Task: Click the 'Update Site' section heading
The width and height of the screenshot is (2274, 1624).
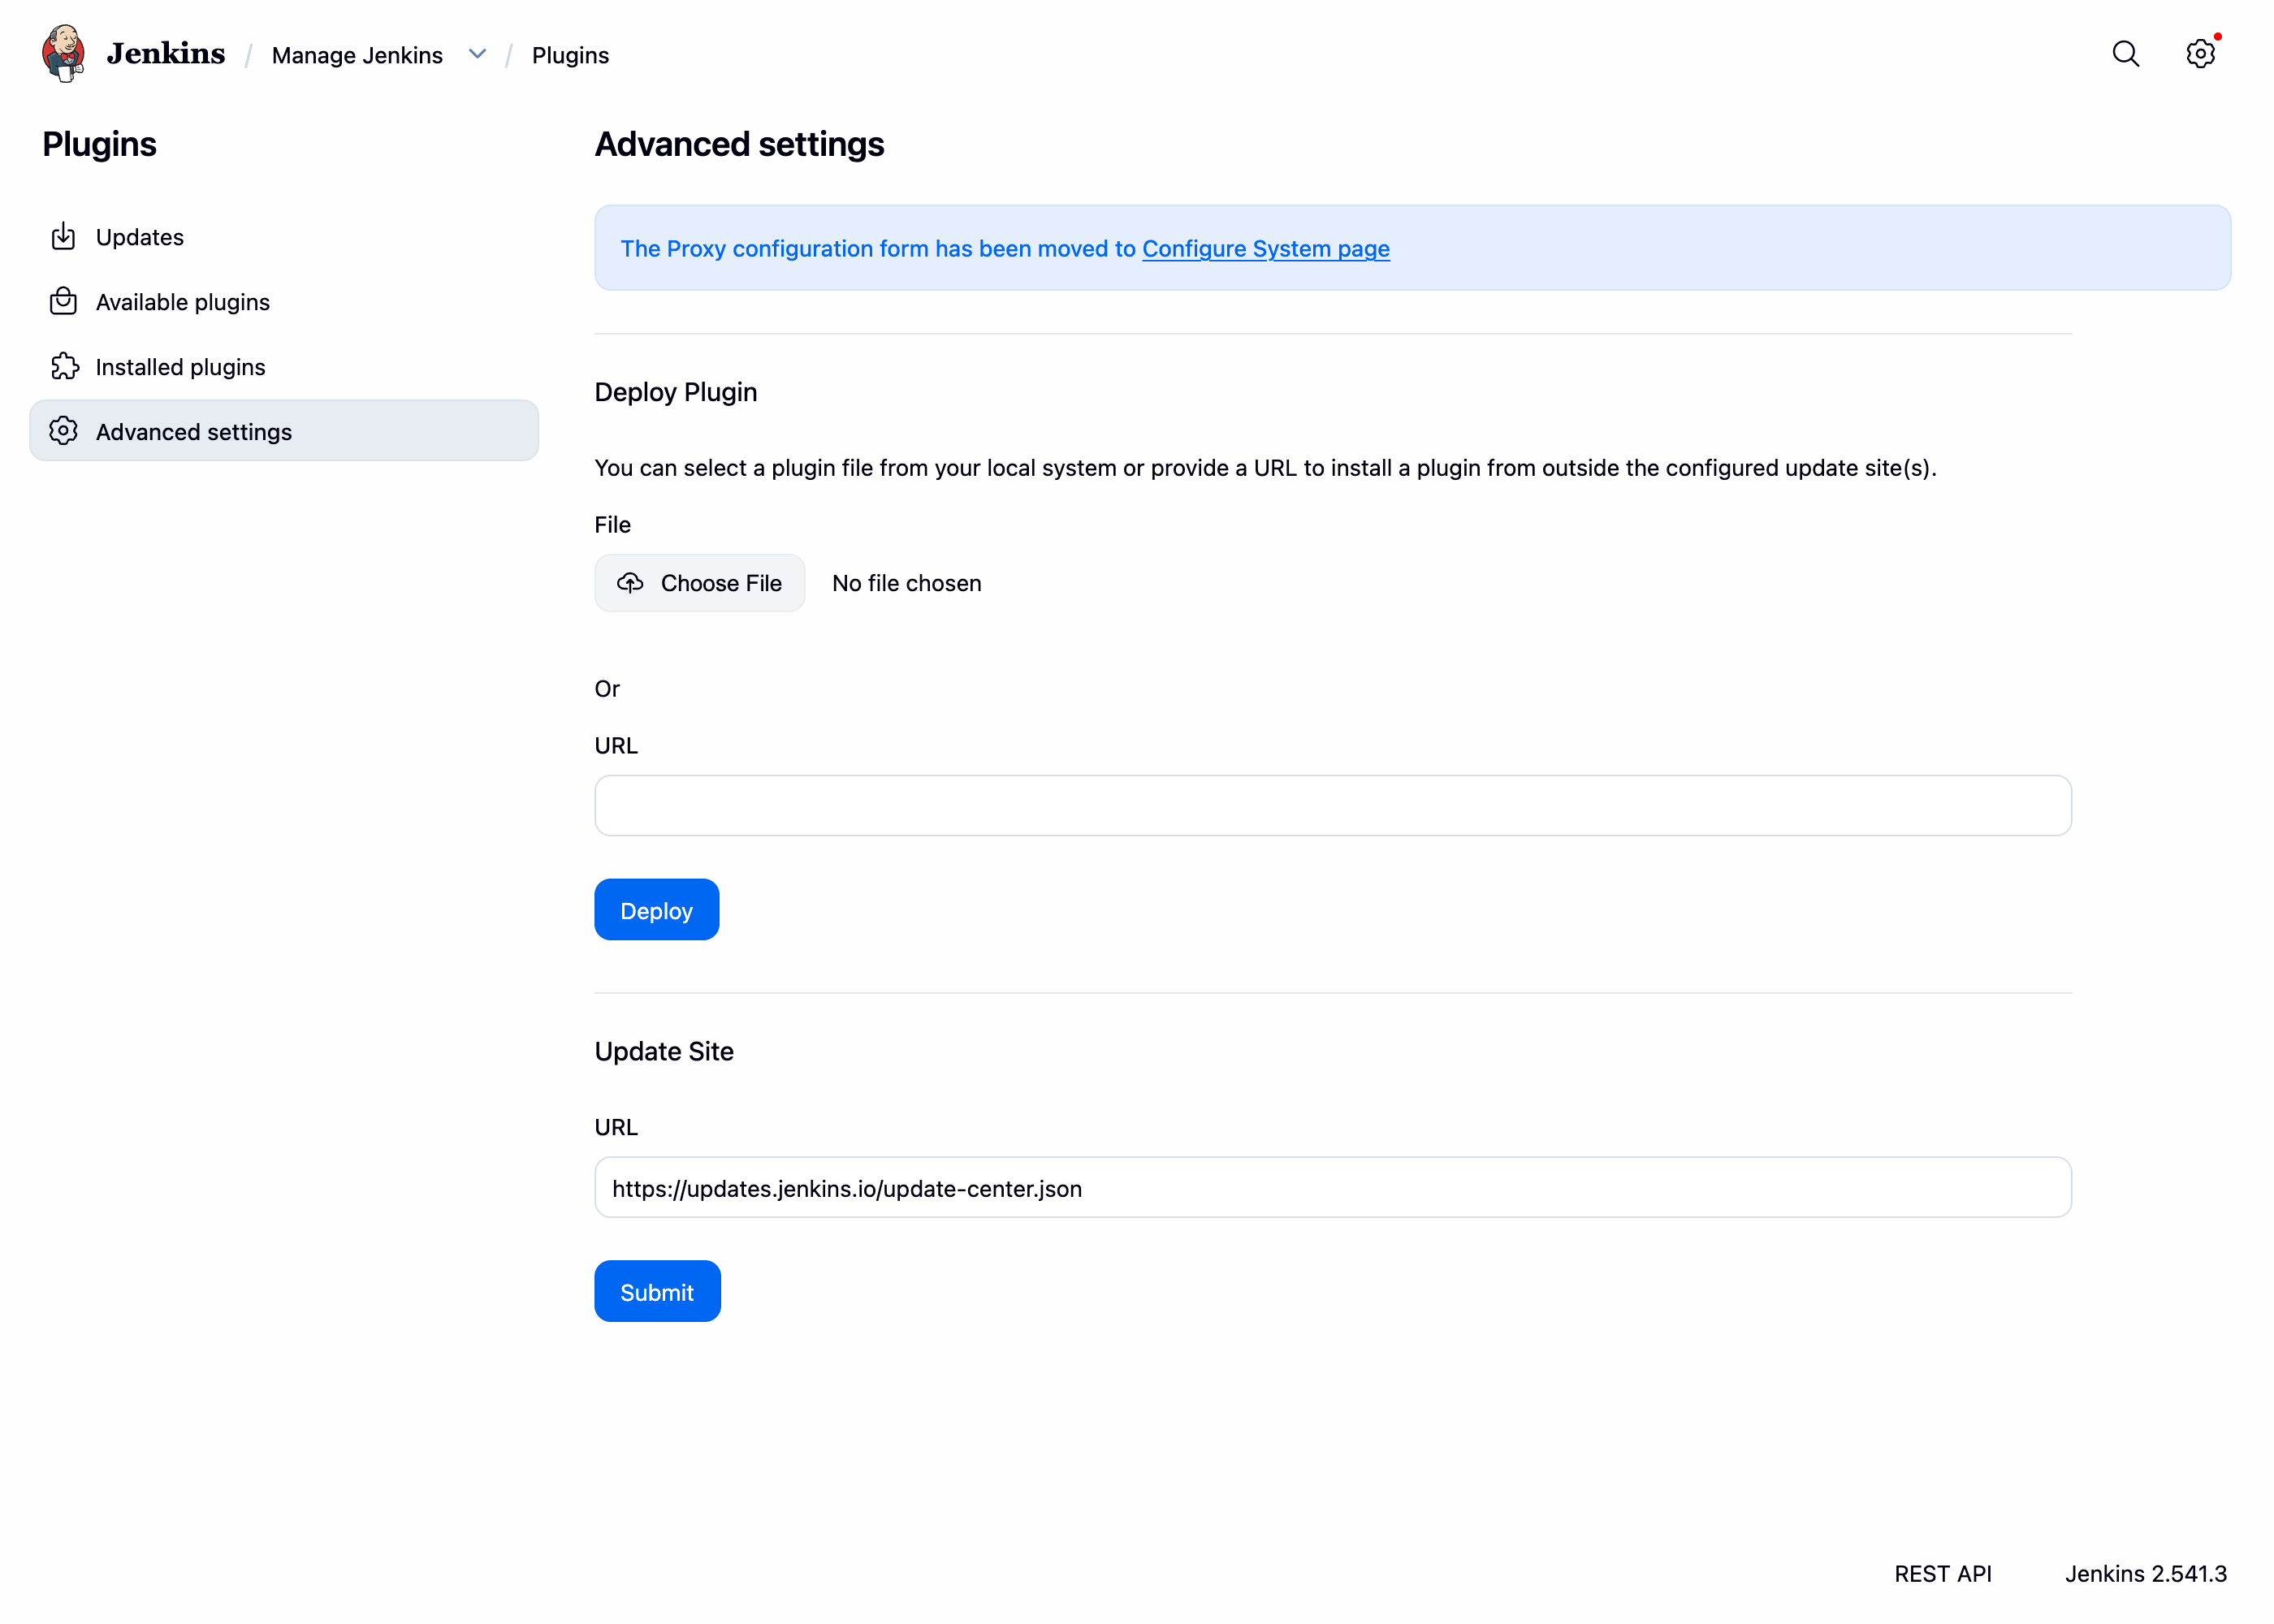Action: click(664, 1051)
